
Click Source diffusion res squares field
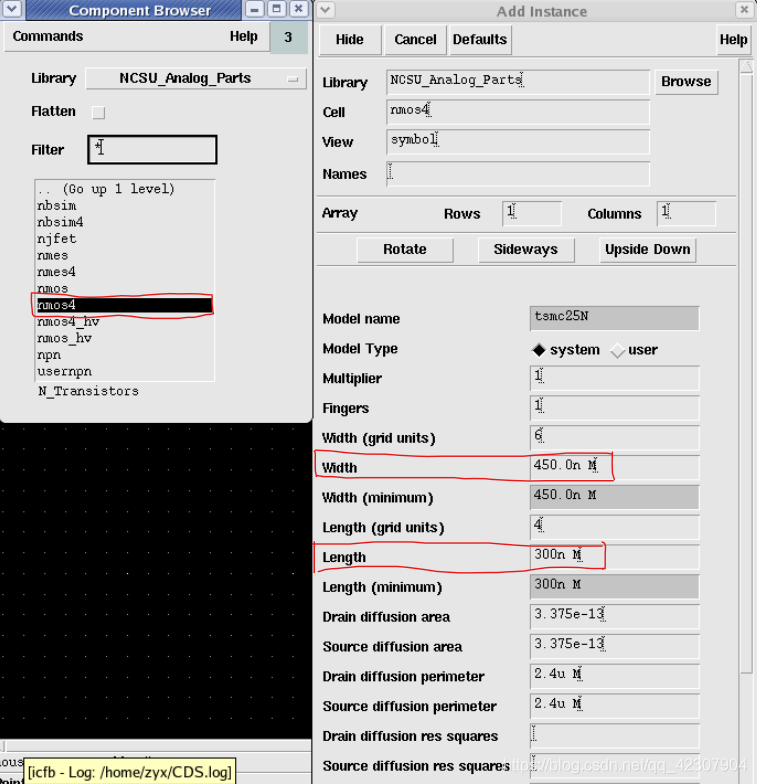(614, 766)
